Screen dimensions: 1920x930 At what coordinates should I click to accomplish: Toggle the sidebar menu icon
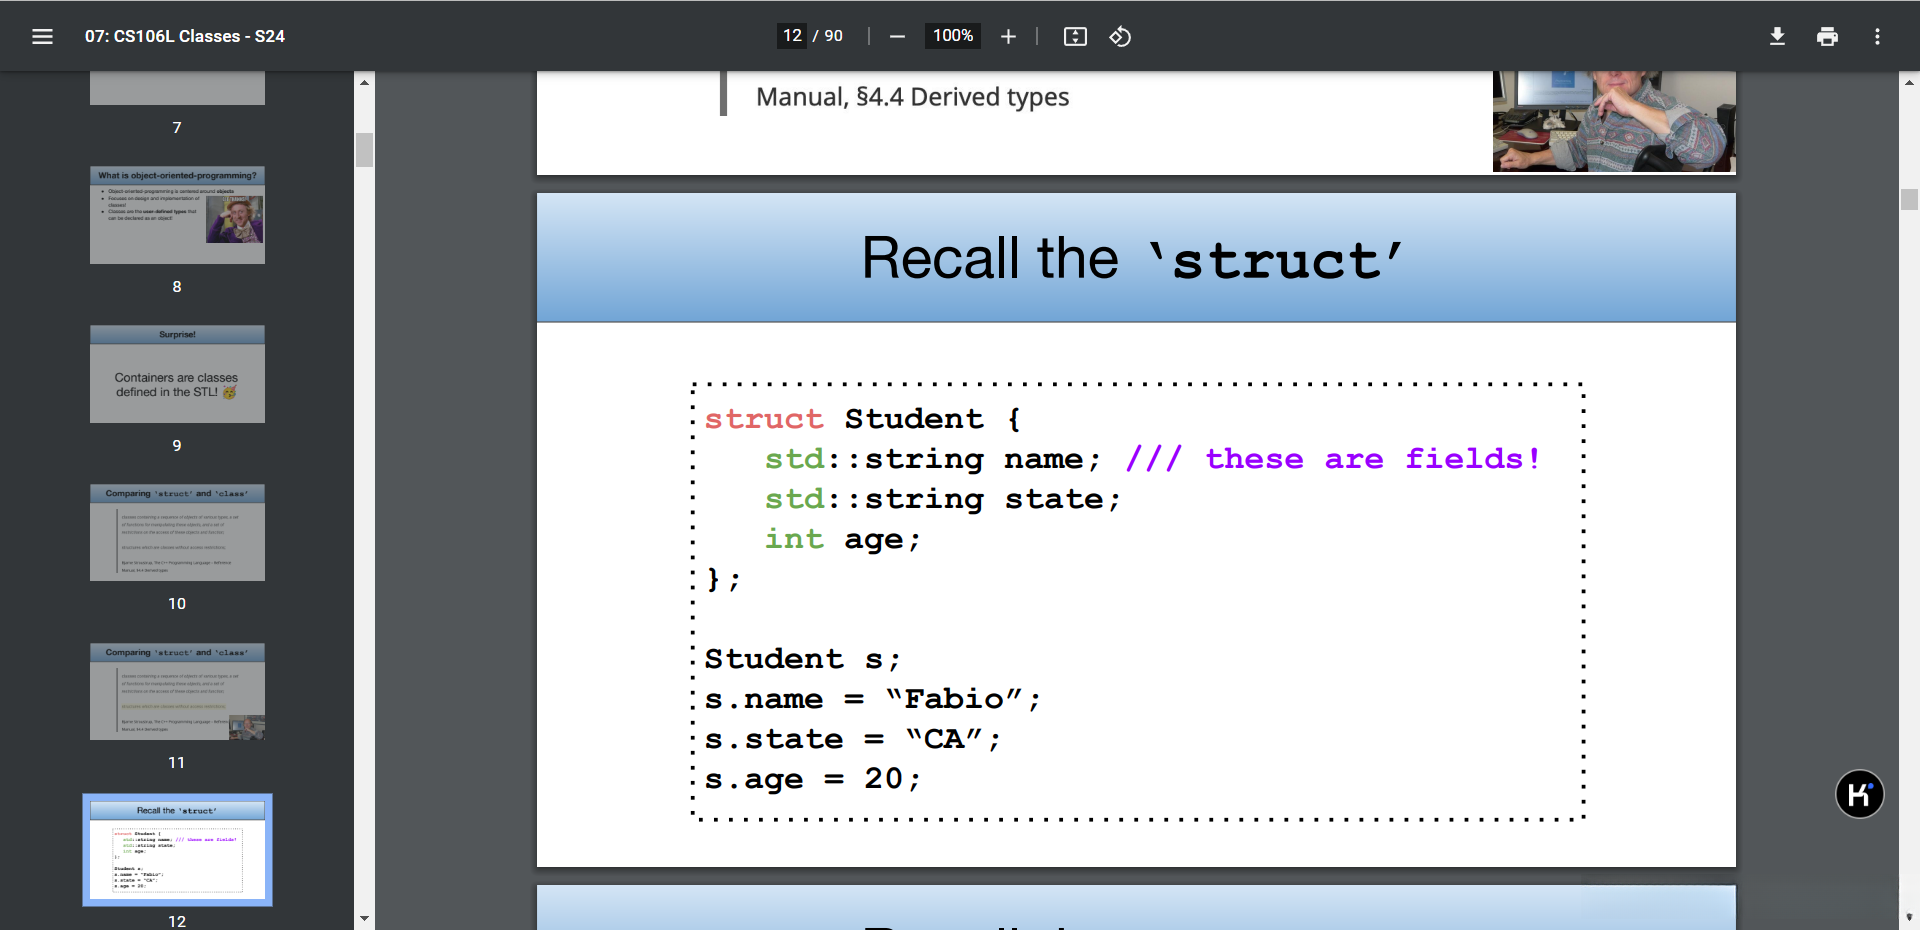point(42,37)
